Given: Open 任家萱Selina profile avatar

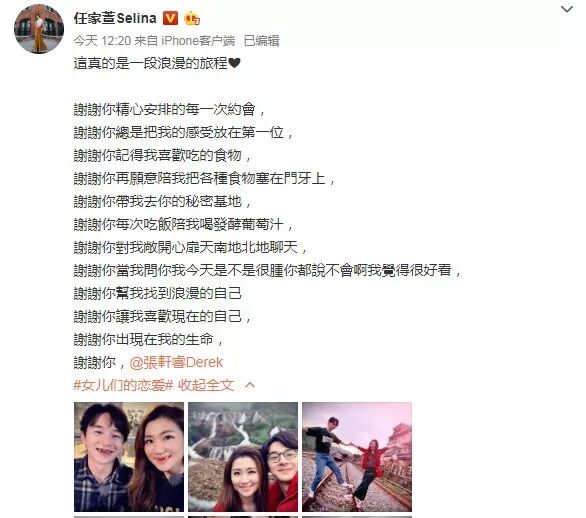Looking at the screenshot, I should click(39, 29).
